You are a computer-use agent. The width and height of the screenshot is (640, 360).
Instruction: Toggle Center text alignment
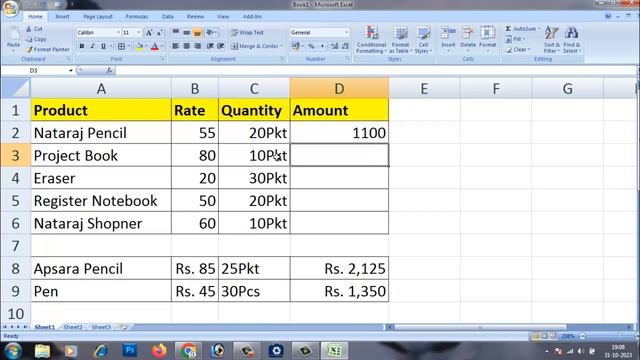click(187, 46)
